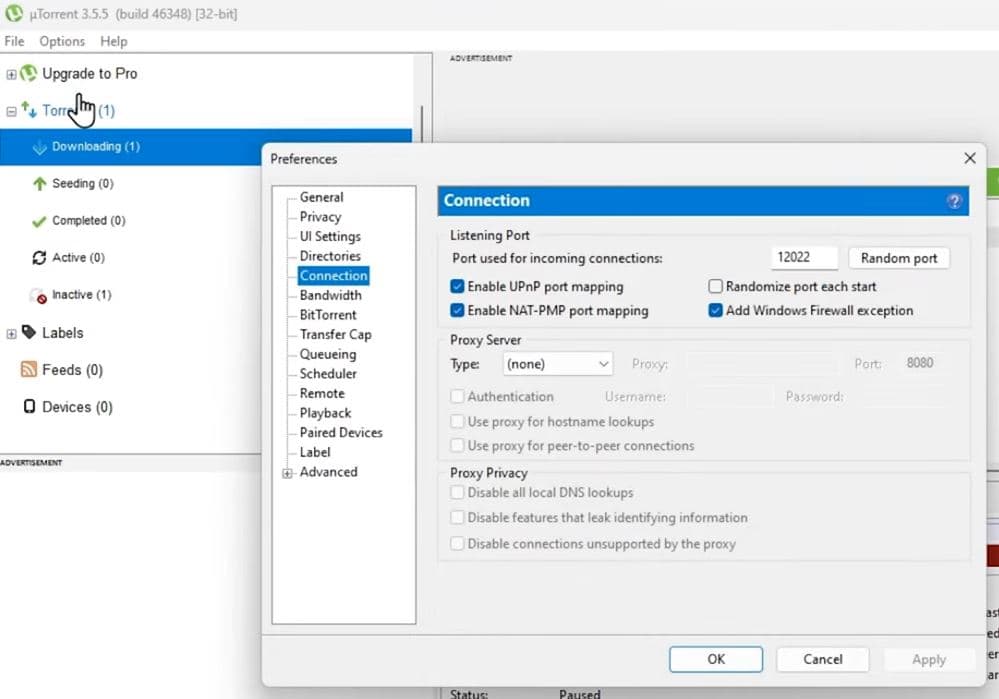This screenshot has height=699, width=999.
Task: Click the Random port button
Action: [x=898, y=258]
